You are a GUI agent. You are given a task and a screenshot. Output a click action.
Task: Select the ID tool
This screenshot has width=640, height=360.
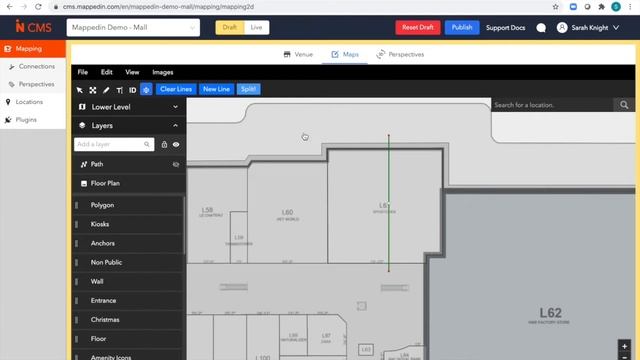(133, 90)
